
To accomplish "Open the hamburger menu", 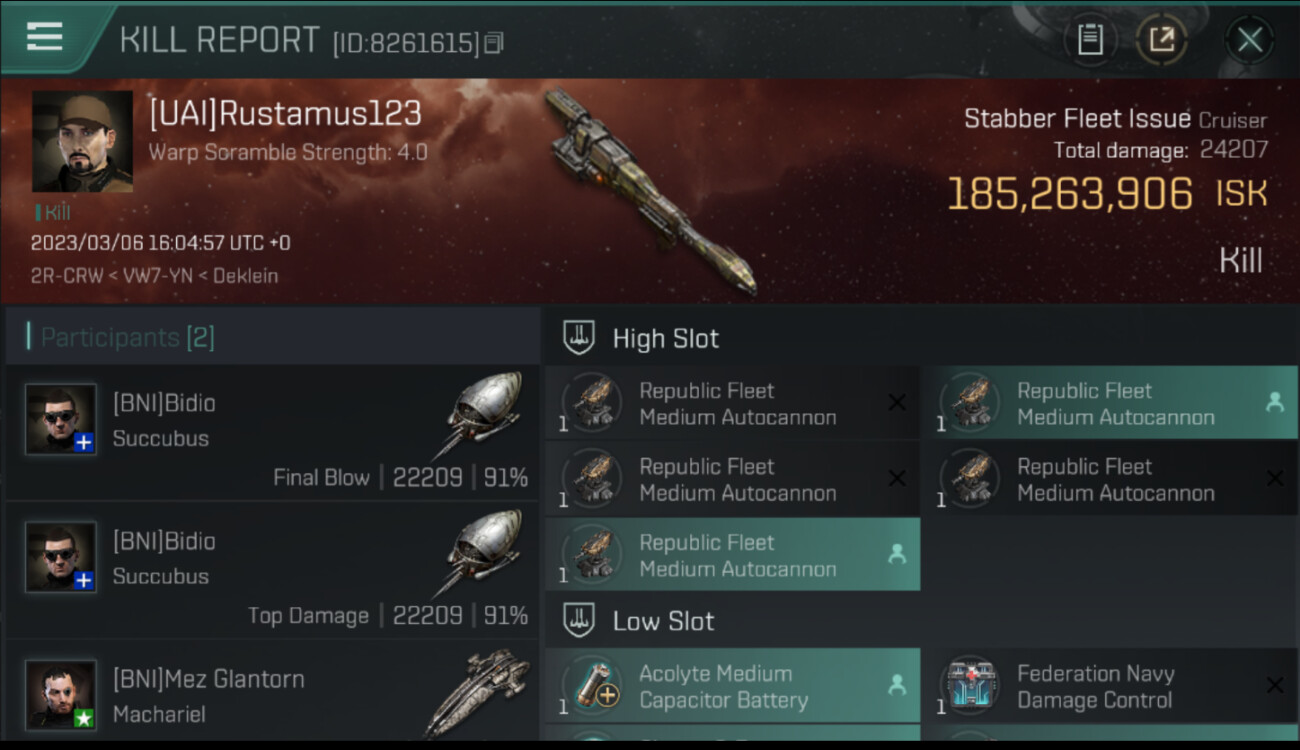I will tap(45, 37).
